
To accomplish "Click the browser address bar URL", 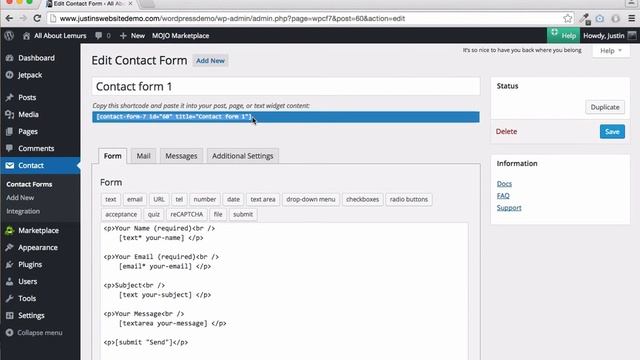I will click(x=232, y=18).
